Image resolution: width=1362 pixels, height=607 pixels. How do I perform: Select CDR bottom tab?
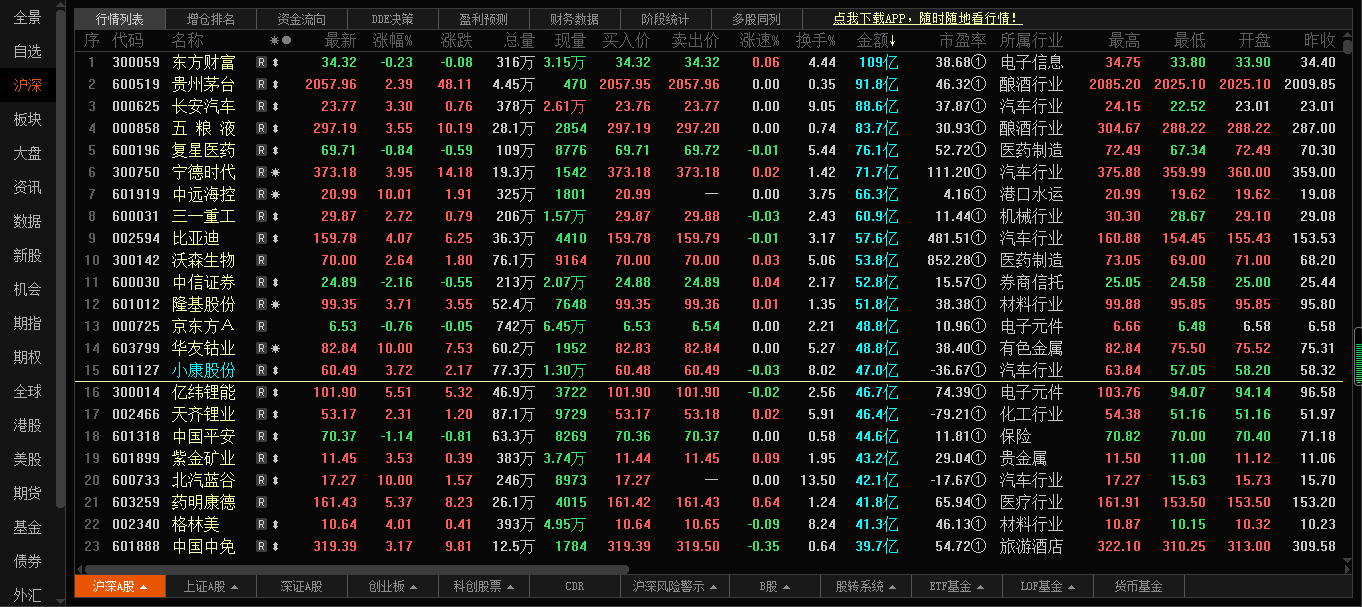574,587
